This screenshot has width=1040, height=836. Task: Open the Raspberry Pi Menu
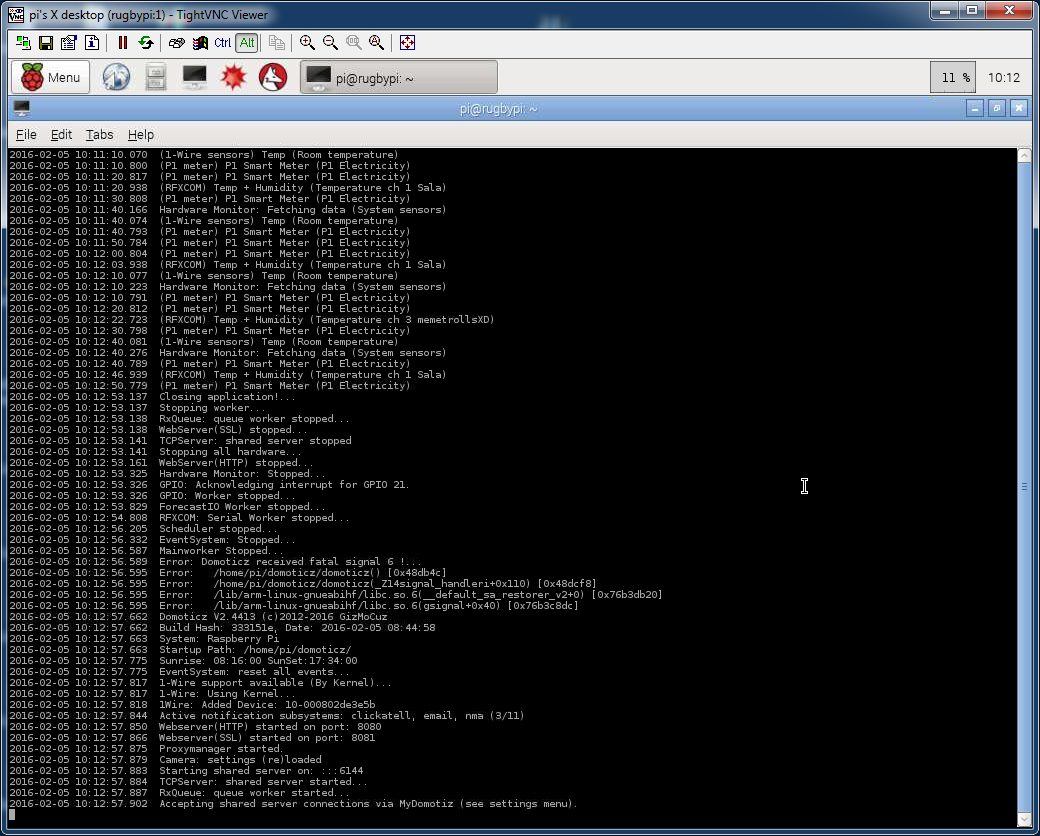click(x=51, y=77)
